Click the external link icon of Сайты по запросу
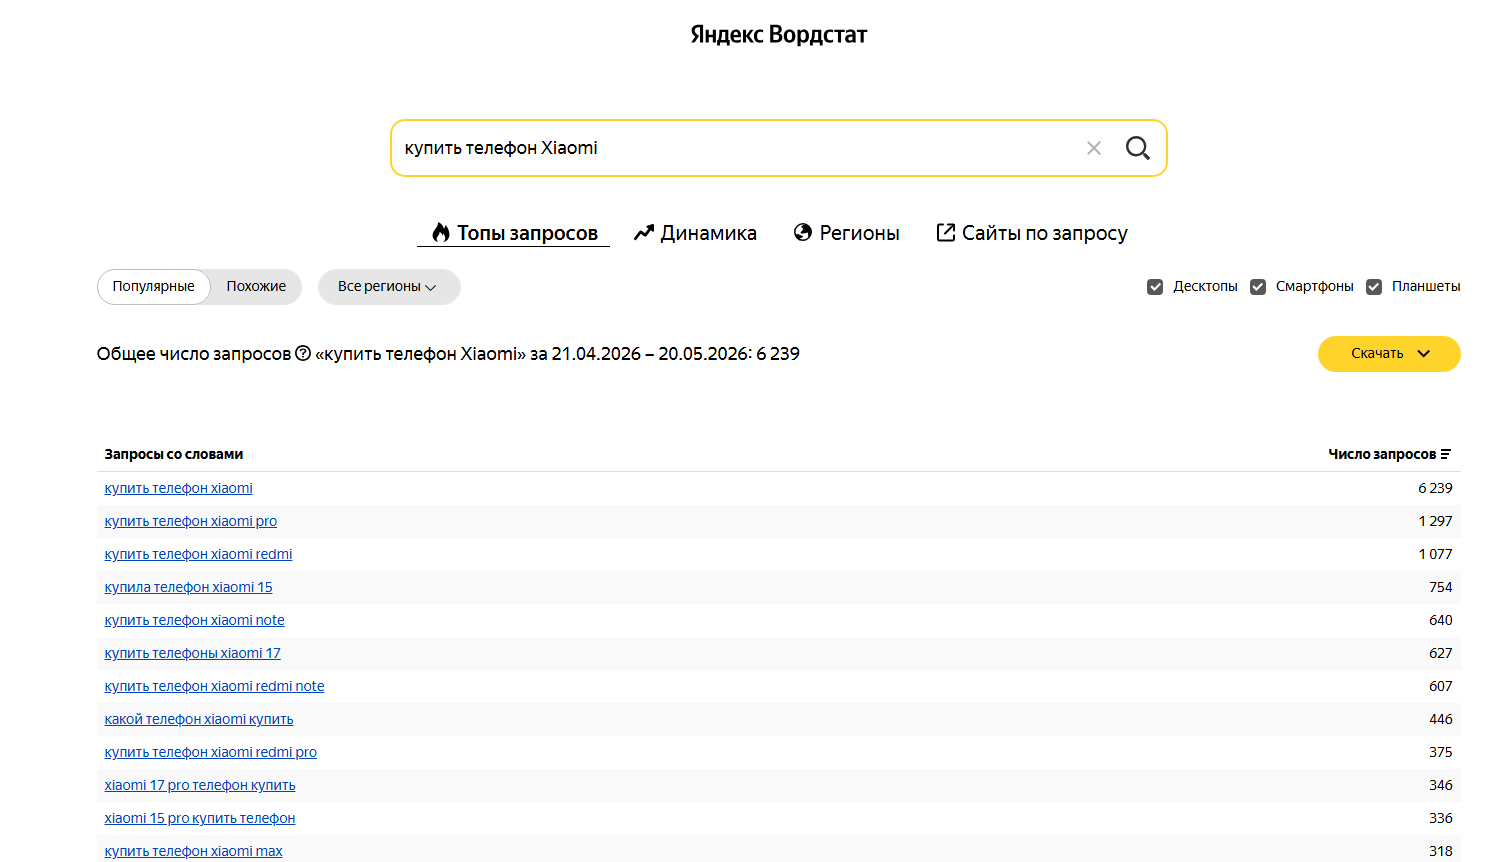Viewport: 1512px width, 862px height. point(946,232)
